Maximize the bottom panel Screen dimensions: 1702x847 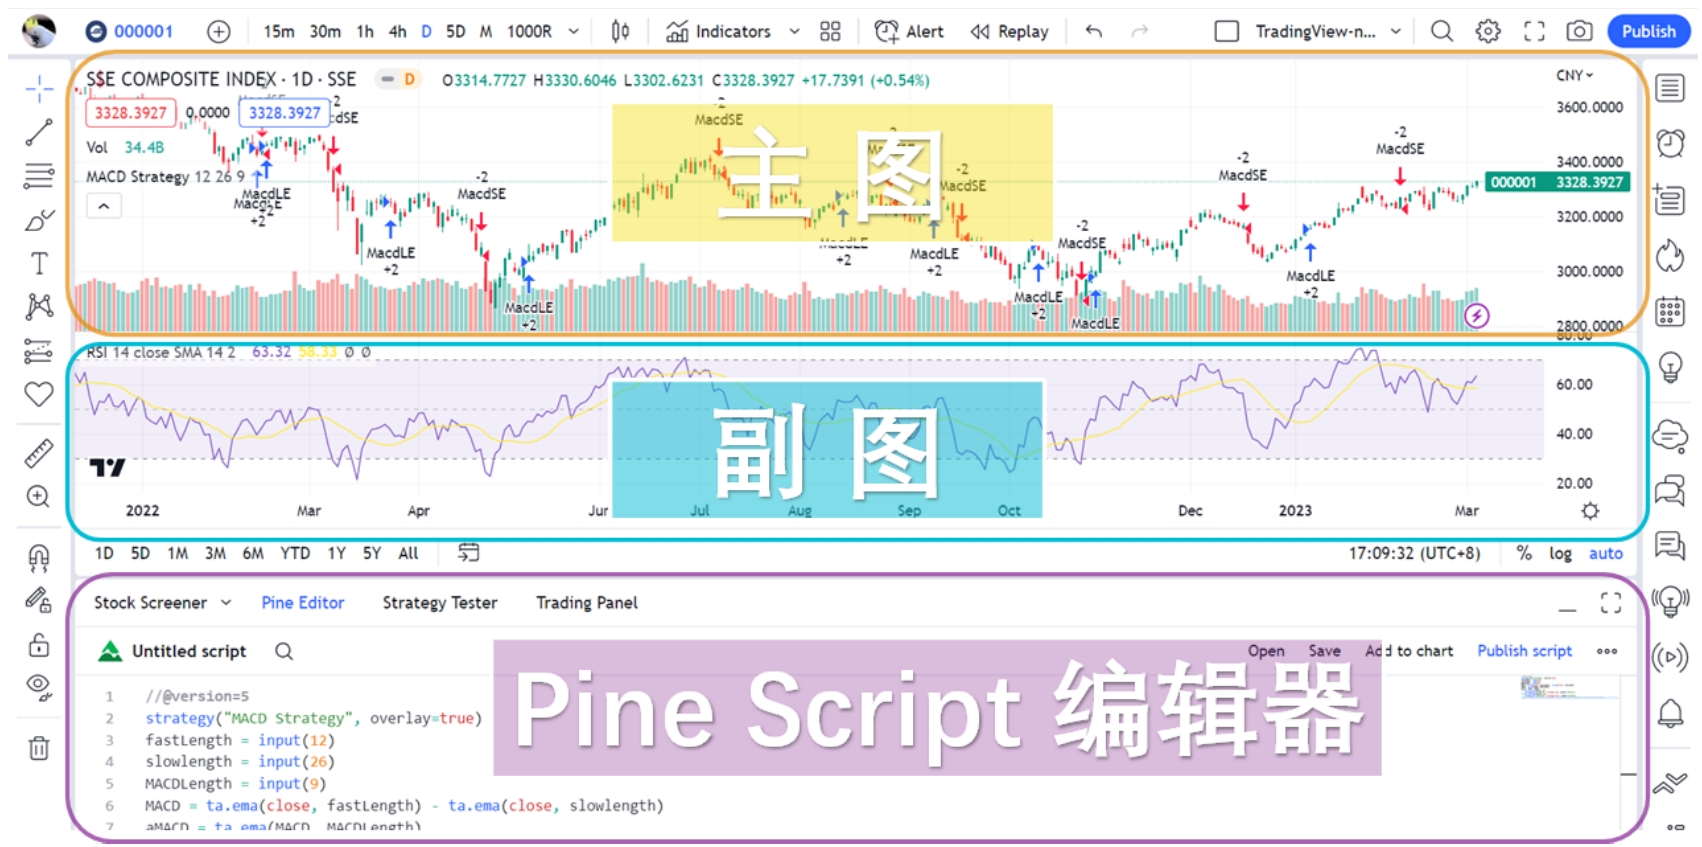[1611, 603]
